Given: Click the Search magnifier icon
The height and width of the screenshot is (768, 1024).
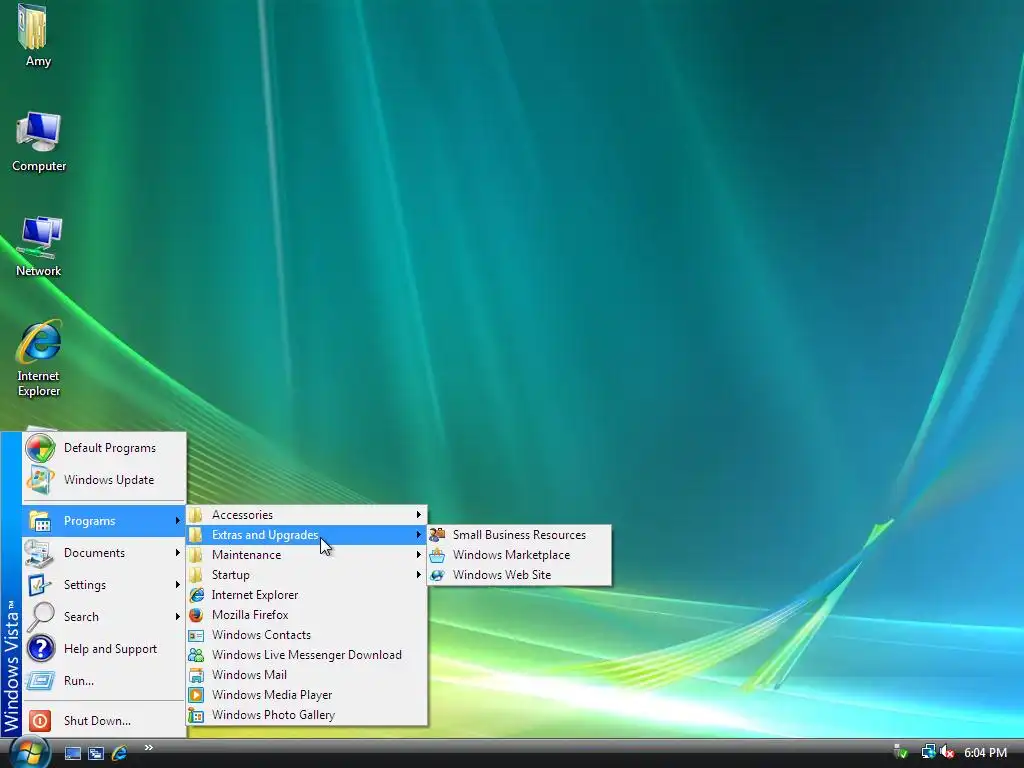Looking at the screenshot, I should pyautogui.click(x=40, y=617).
